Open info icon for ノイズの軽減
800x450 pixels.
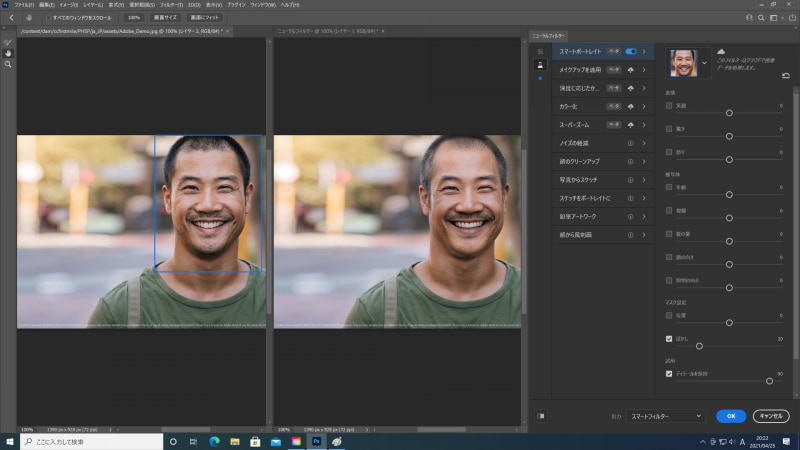[x=631, y=143]
